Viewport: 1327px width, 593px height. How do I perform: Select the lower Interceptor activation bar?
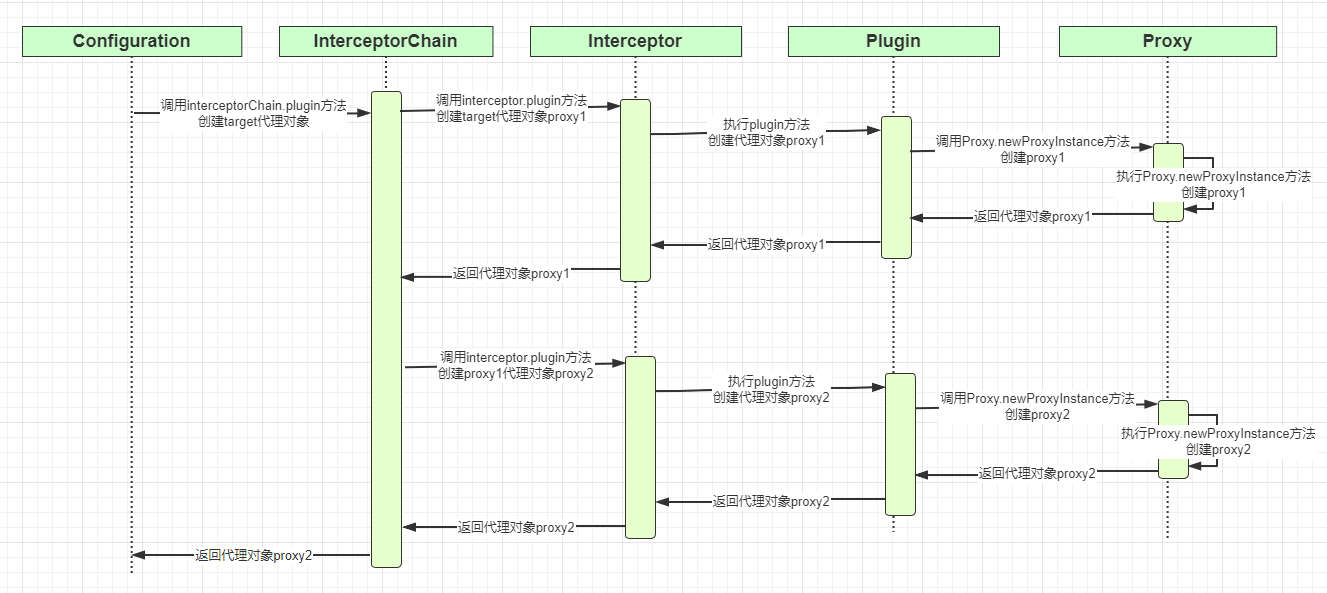click(640, 447)
